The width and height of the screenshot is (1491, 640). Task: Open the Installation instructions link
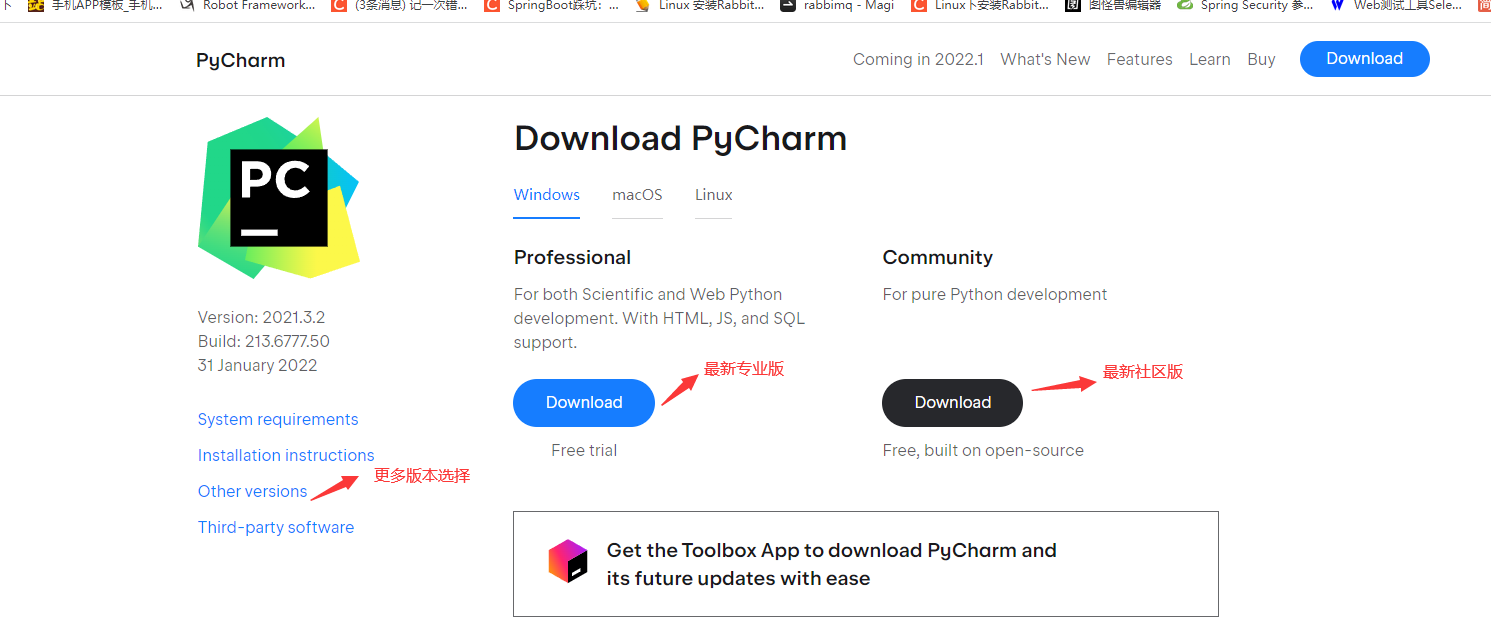pos(286,455)
